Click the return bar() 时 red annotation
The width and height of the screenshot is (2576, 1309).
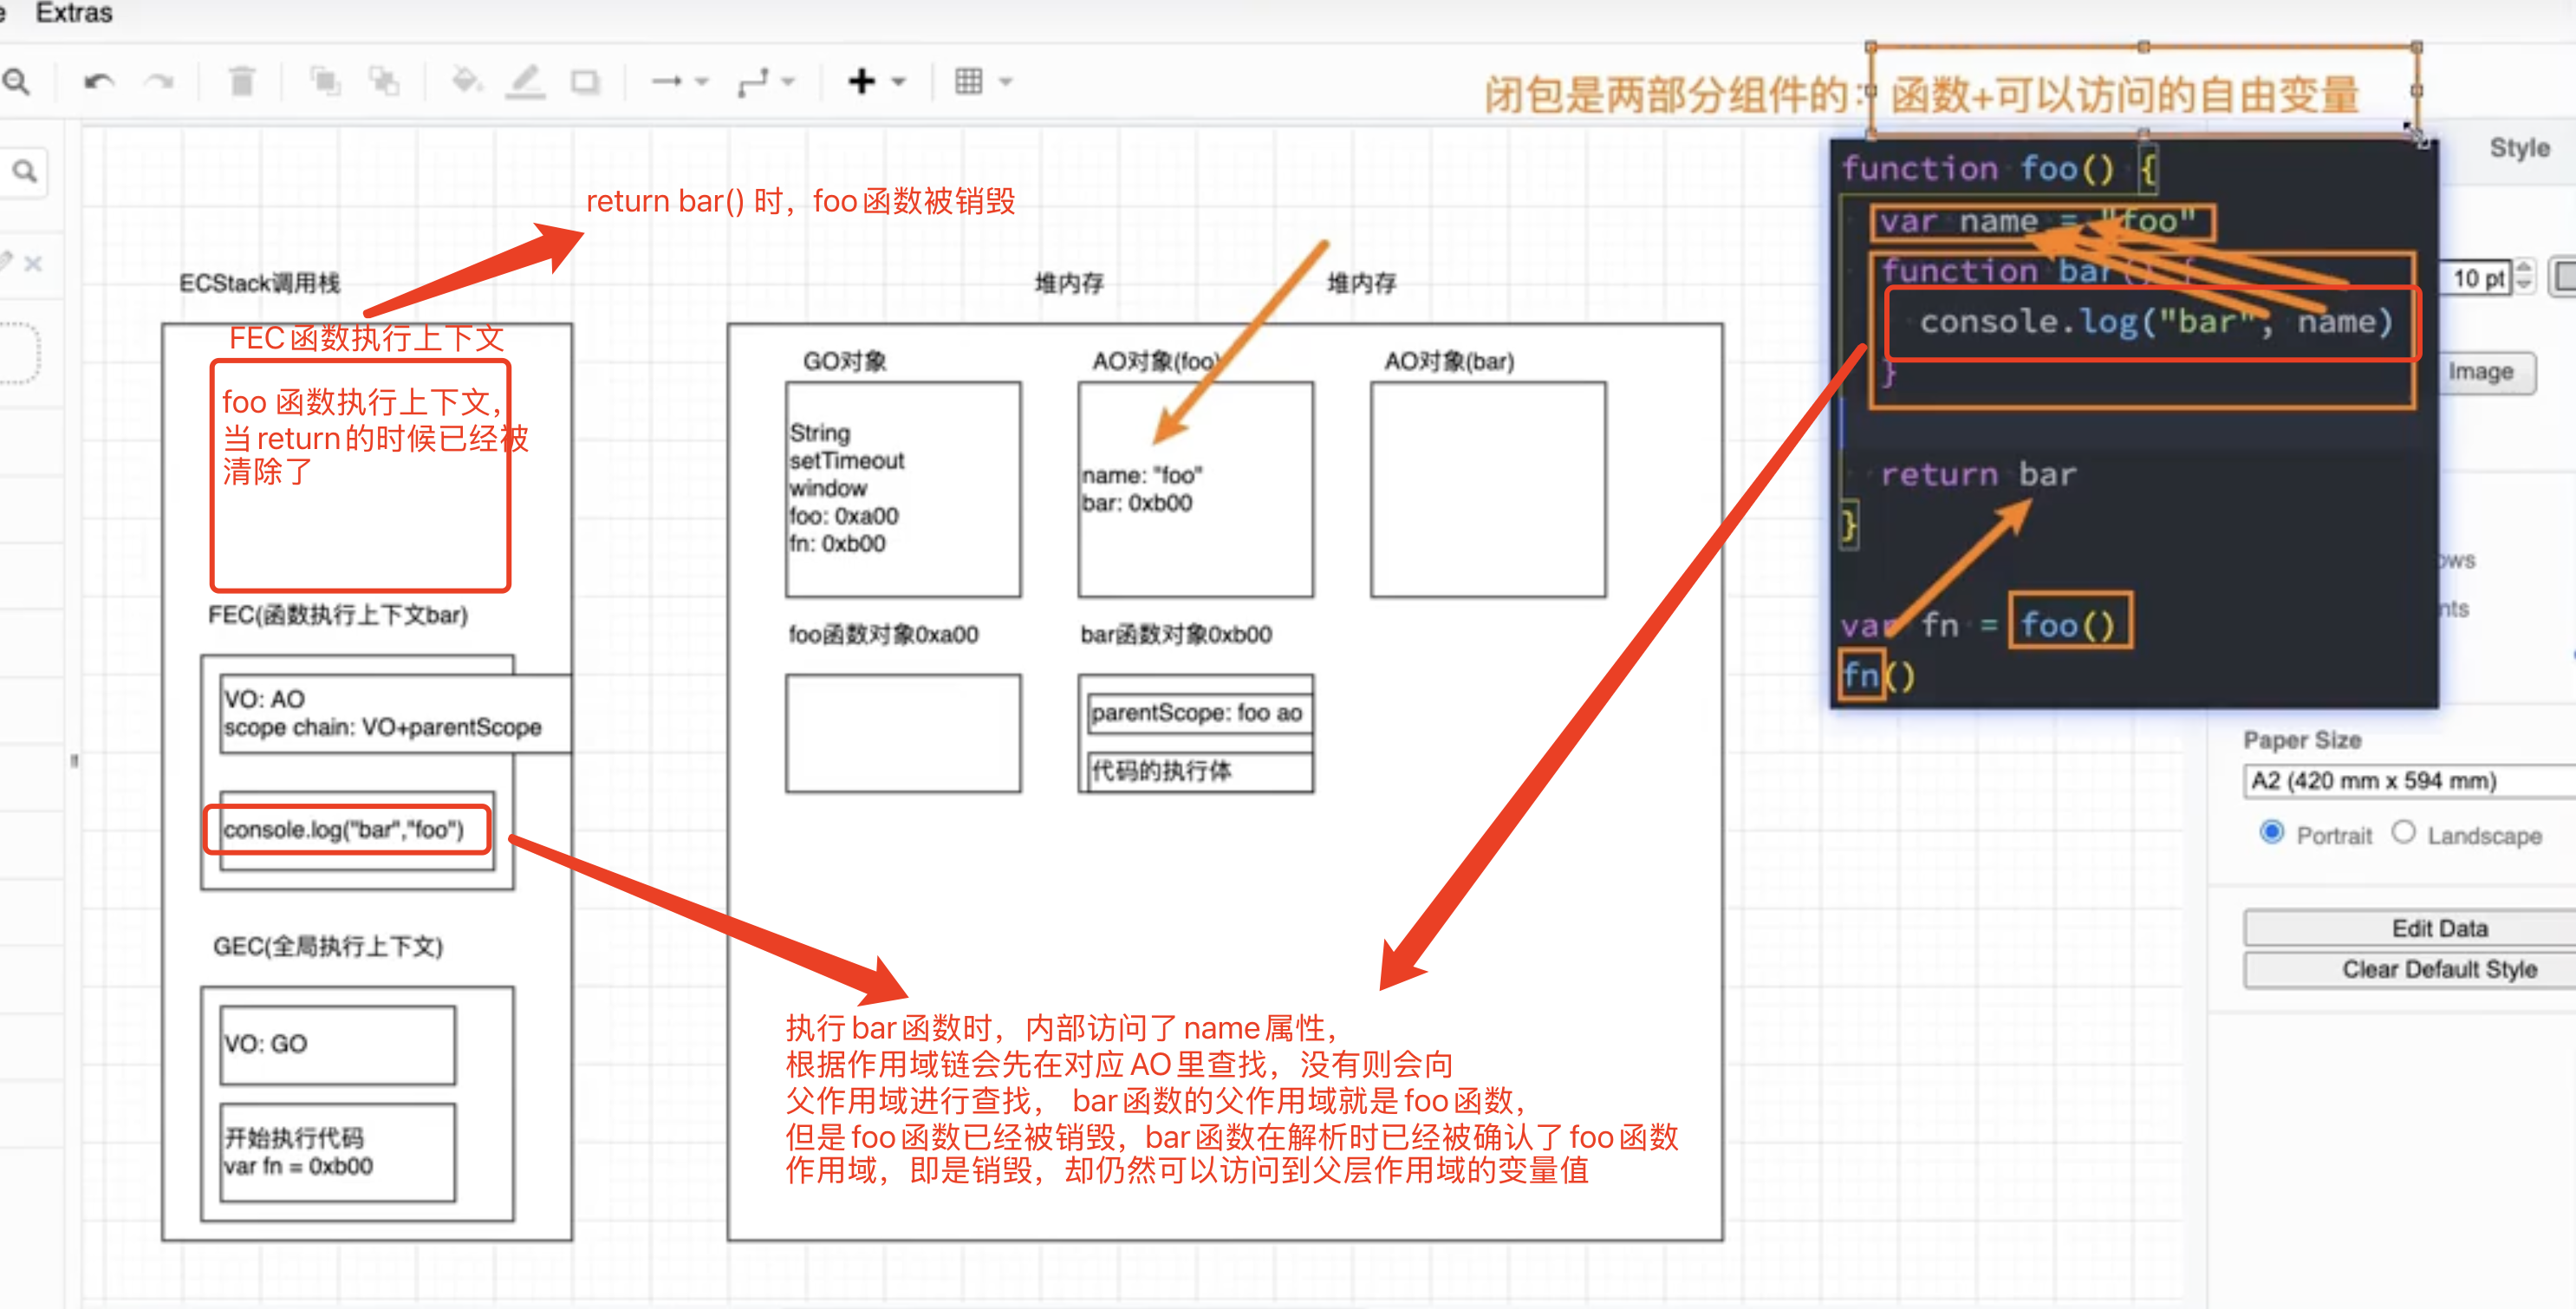800,201
